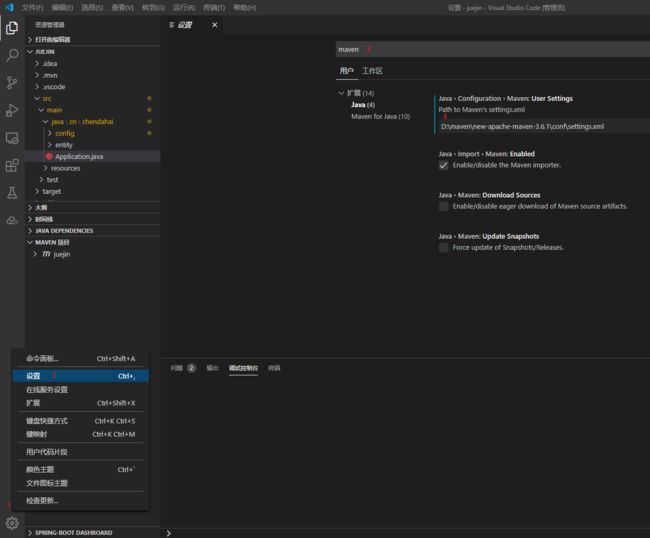Screen dimensions: 650x538
Task: Open the Remote Explorer icon
Action: (x=12, y=138)
